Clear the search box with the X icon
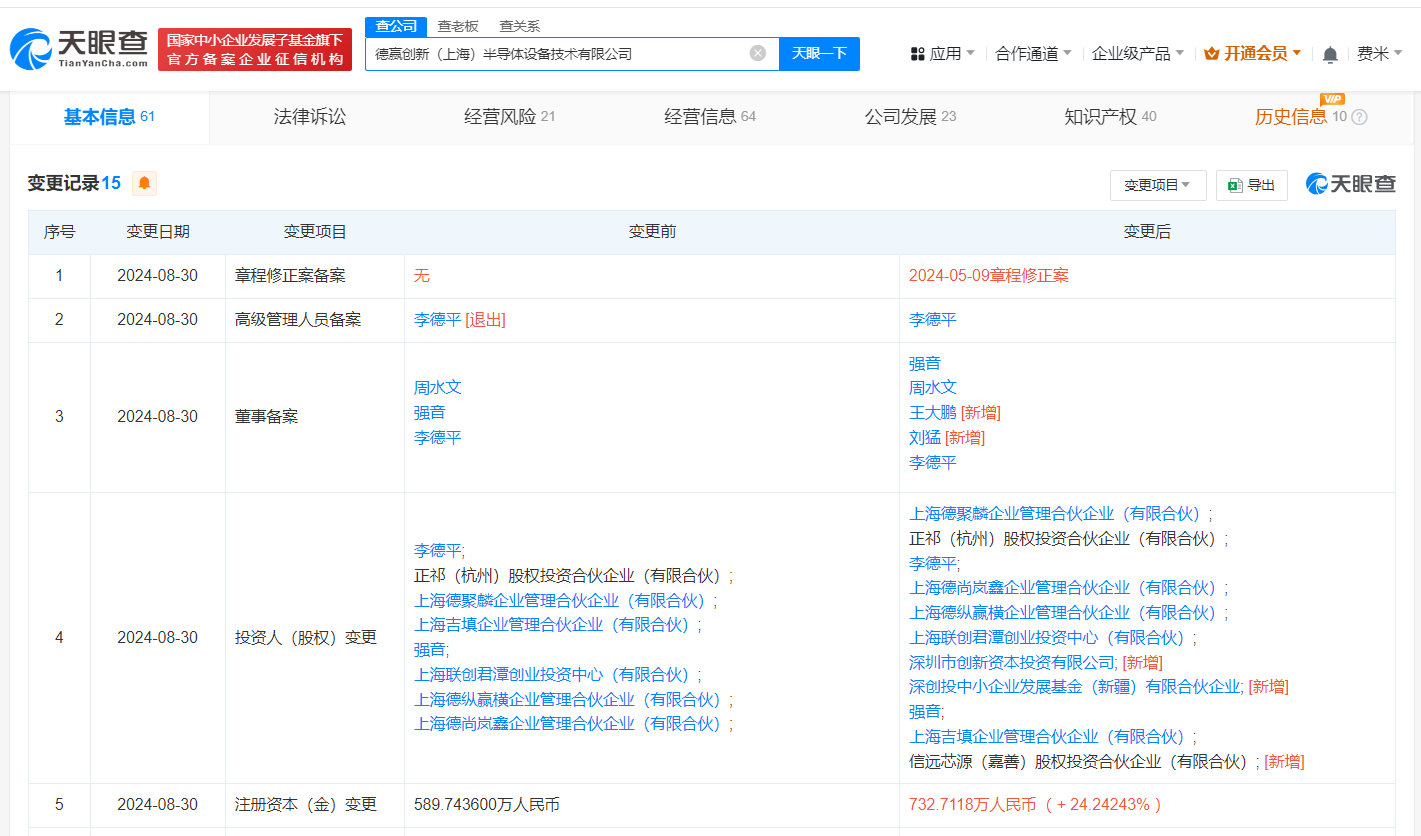 pos(758,53)
